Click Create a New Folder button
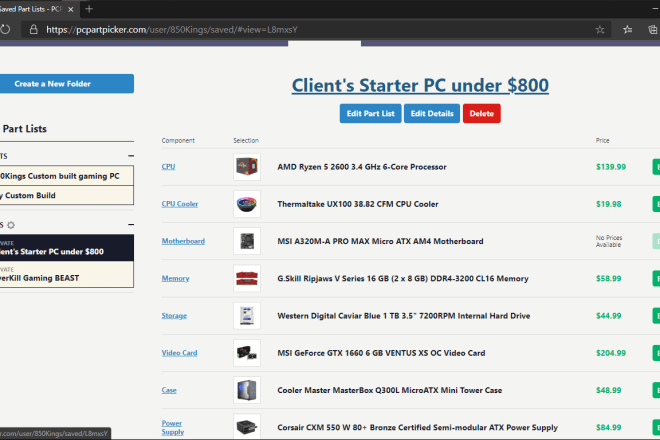The width and height of the screenshot is (660, 440). coord(67,84)
